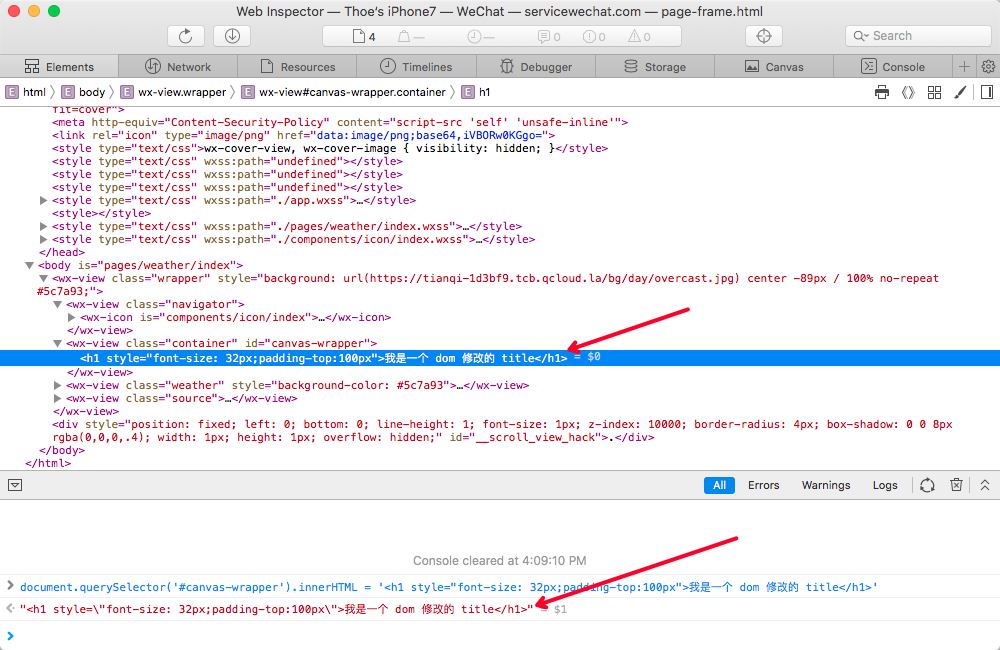The image size is (1000, 650).
Task: Clear the console log with trash icon
Action: point(956,485)
